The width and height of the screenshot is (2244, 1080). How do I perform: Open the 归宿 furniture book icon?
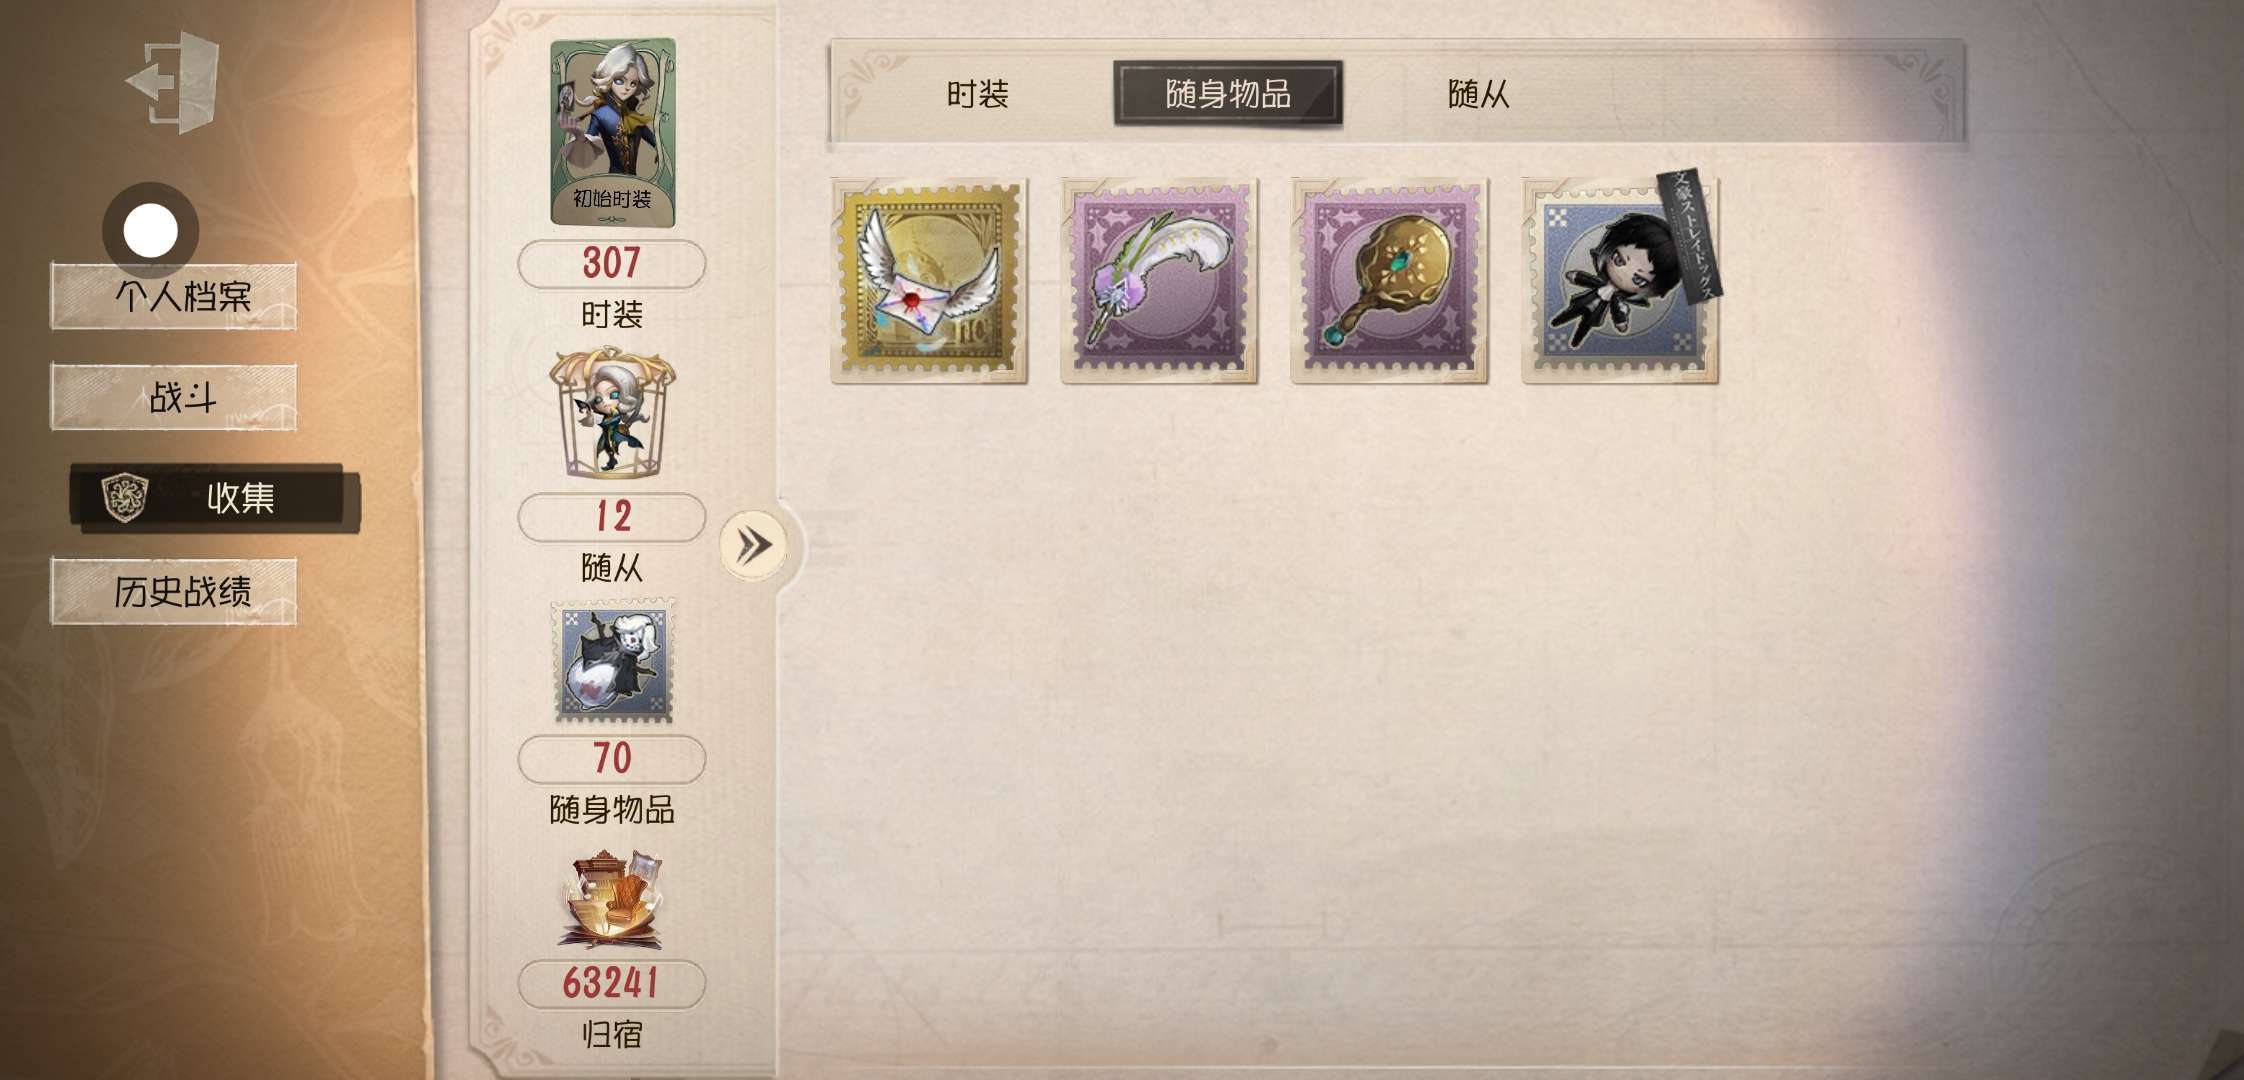612,900
